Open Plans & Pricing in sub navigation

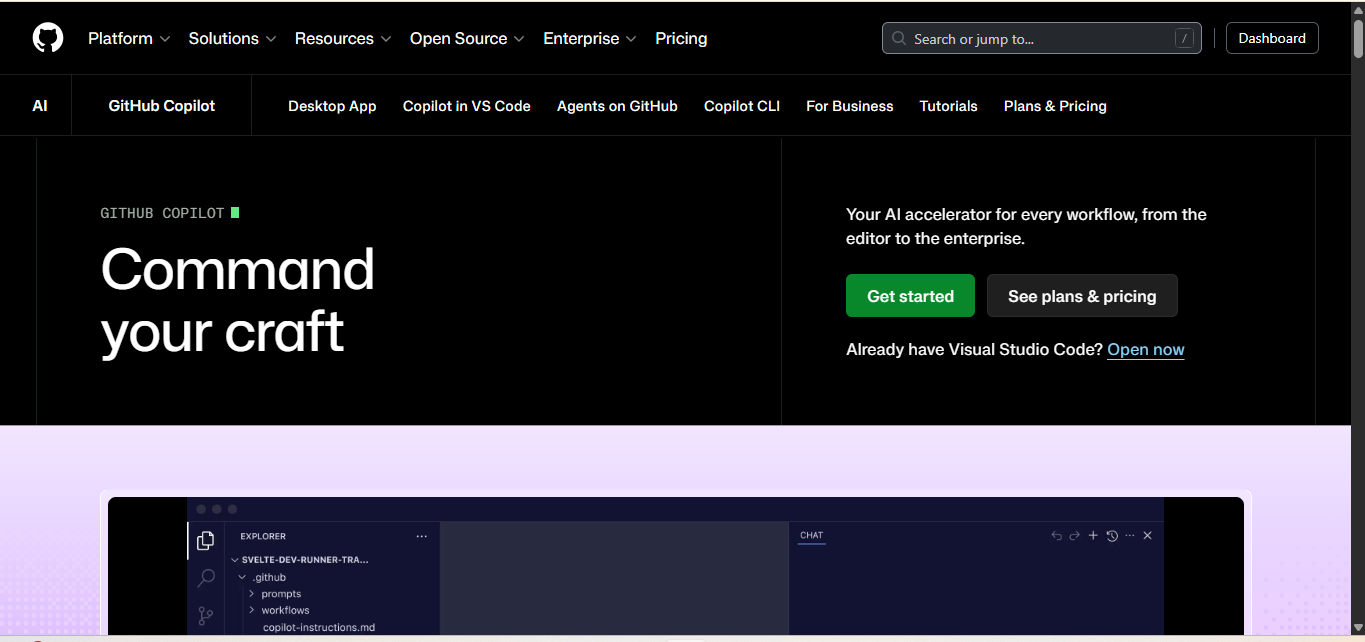[x=1055, y=106]
